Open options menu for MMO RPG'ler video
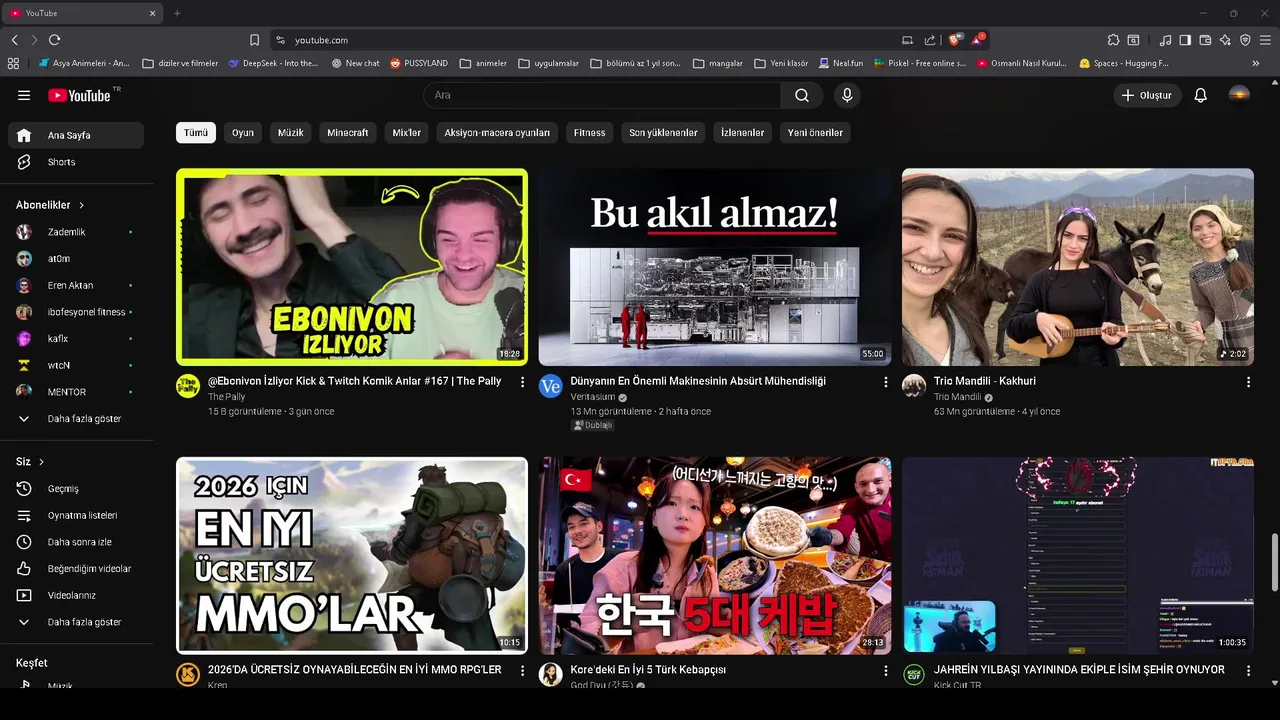The width and height of the screenshot is (1280, 720). click(x=522, y=671)
